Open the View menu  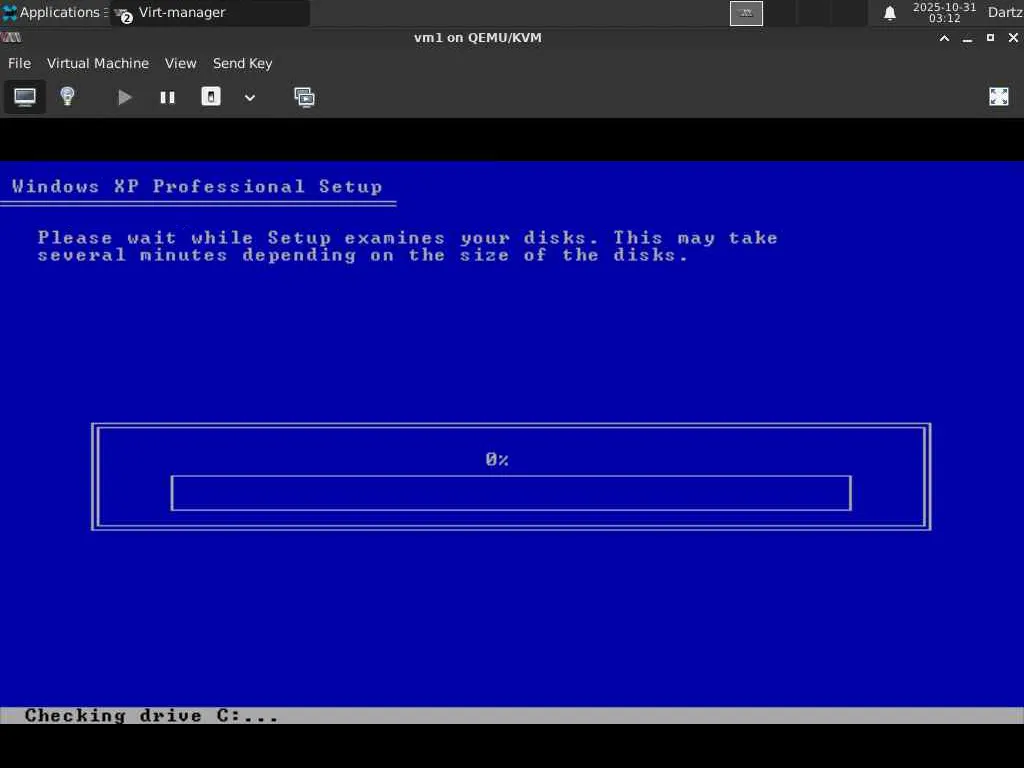180,63
